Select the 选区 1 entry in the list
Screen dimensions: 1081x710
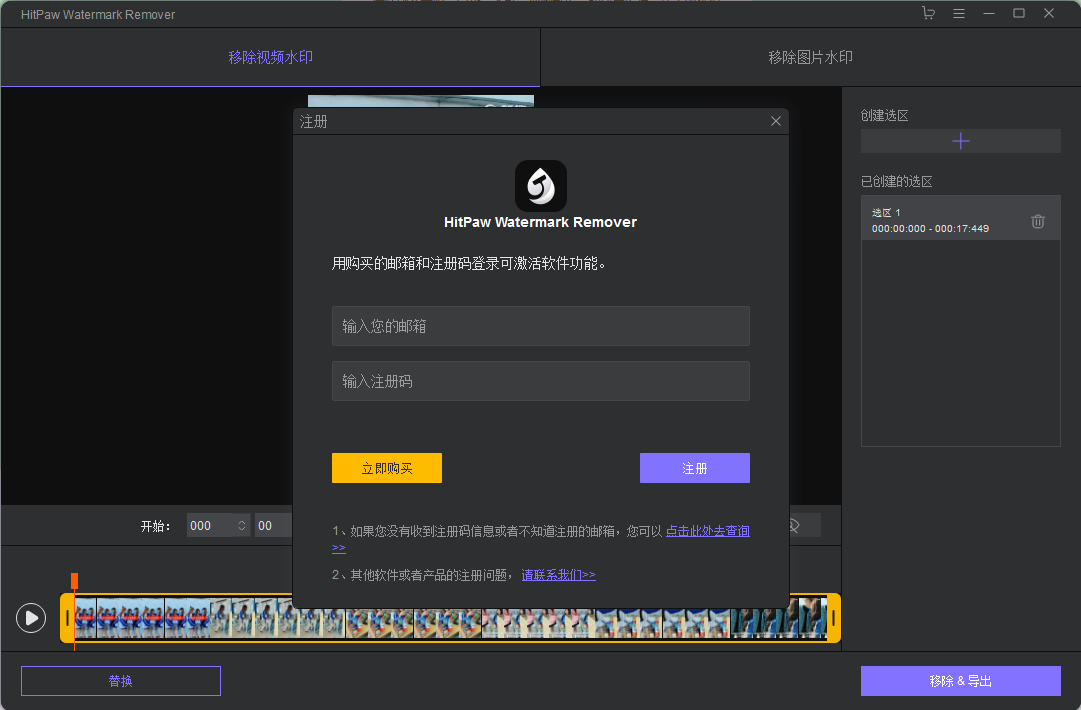coord(960,219)
